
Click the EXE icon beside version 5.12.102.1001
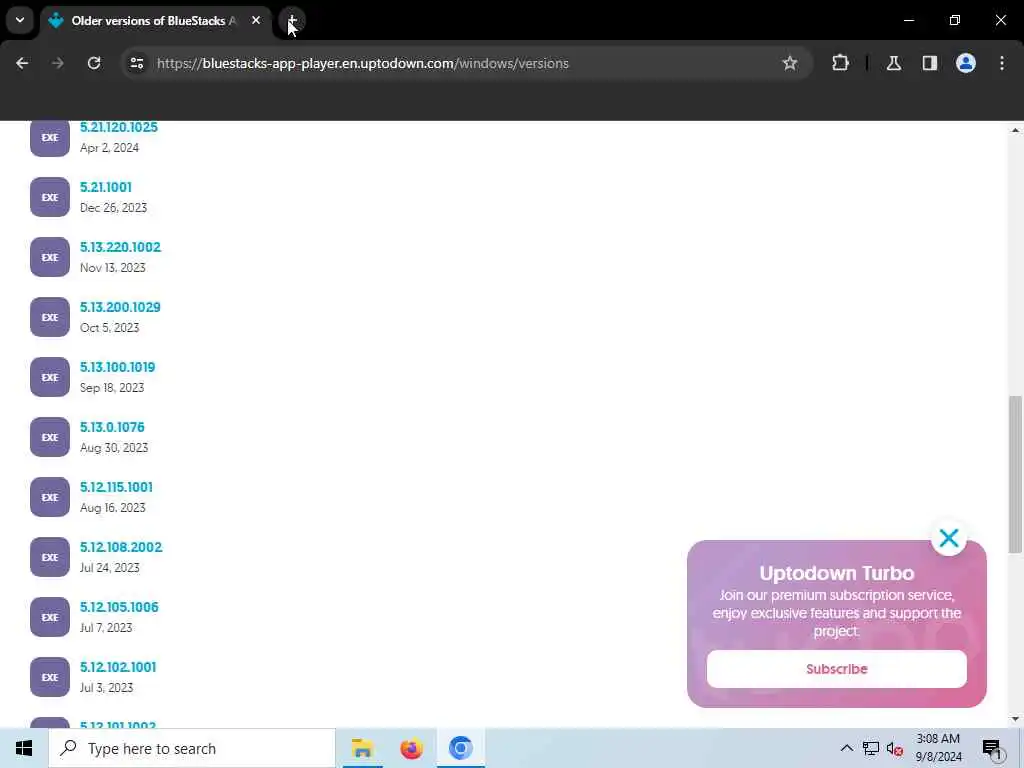pos(50,678)
